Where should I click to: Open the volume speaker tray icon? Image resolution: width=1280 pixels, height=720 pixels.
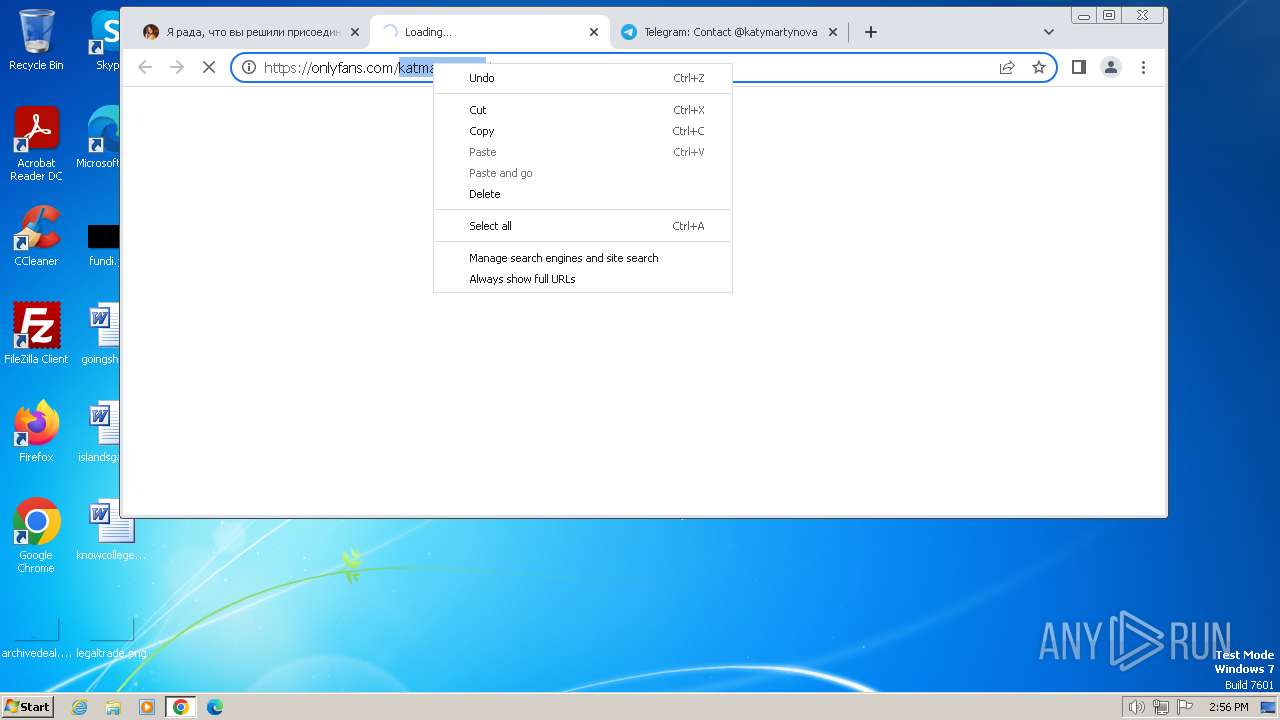click(x=1136, y=707)
